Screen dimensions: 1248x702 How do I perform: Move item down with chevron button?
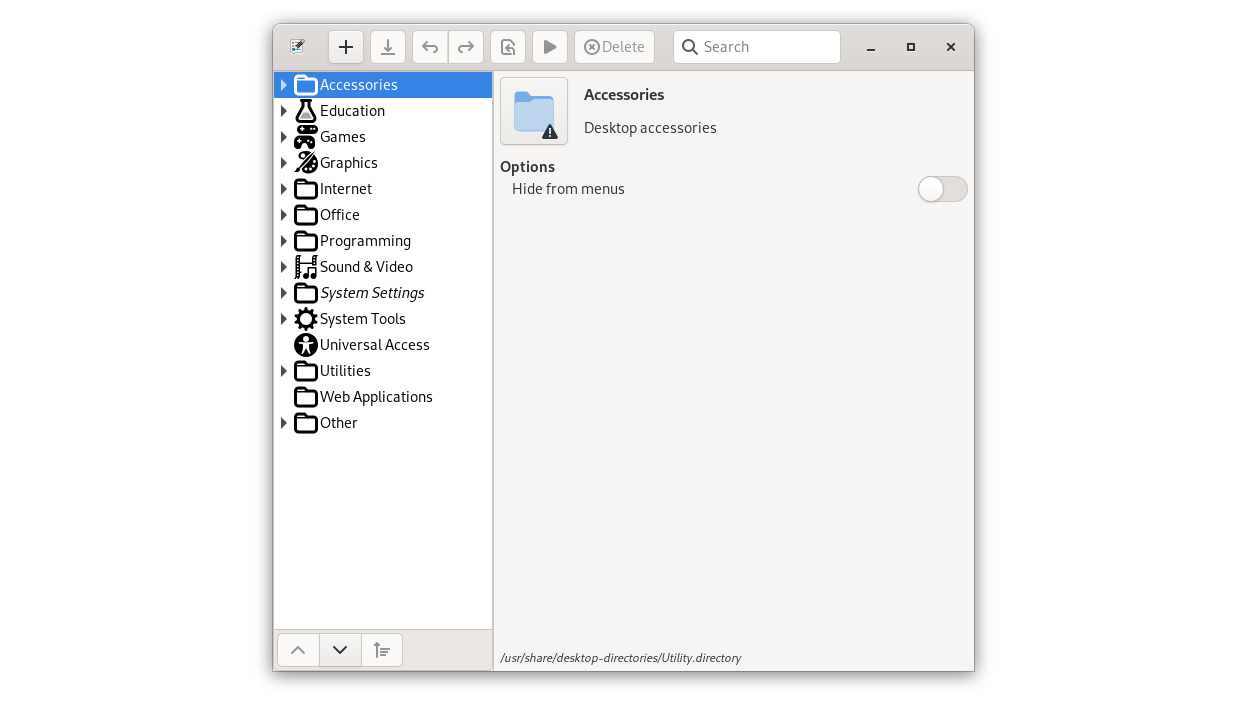point(340,650)
